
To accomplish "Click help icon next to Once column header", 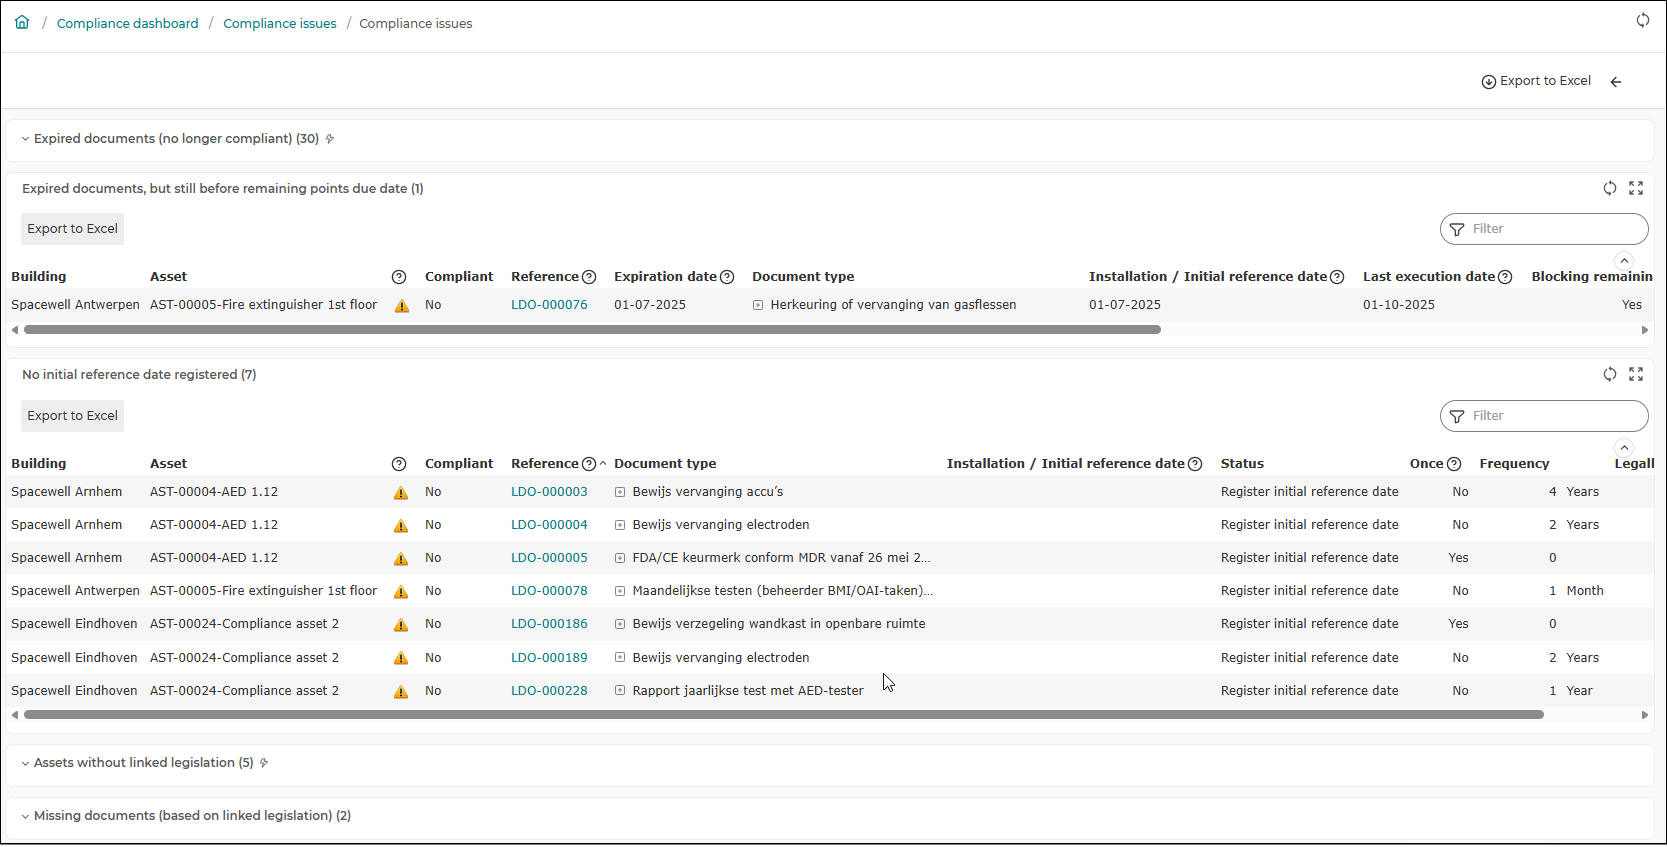I will tap(1454, 464).
